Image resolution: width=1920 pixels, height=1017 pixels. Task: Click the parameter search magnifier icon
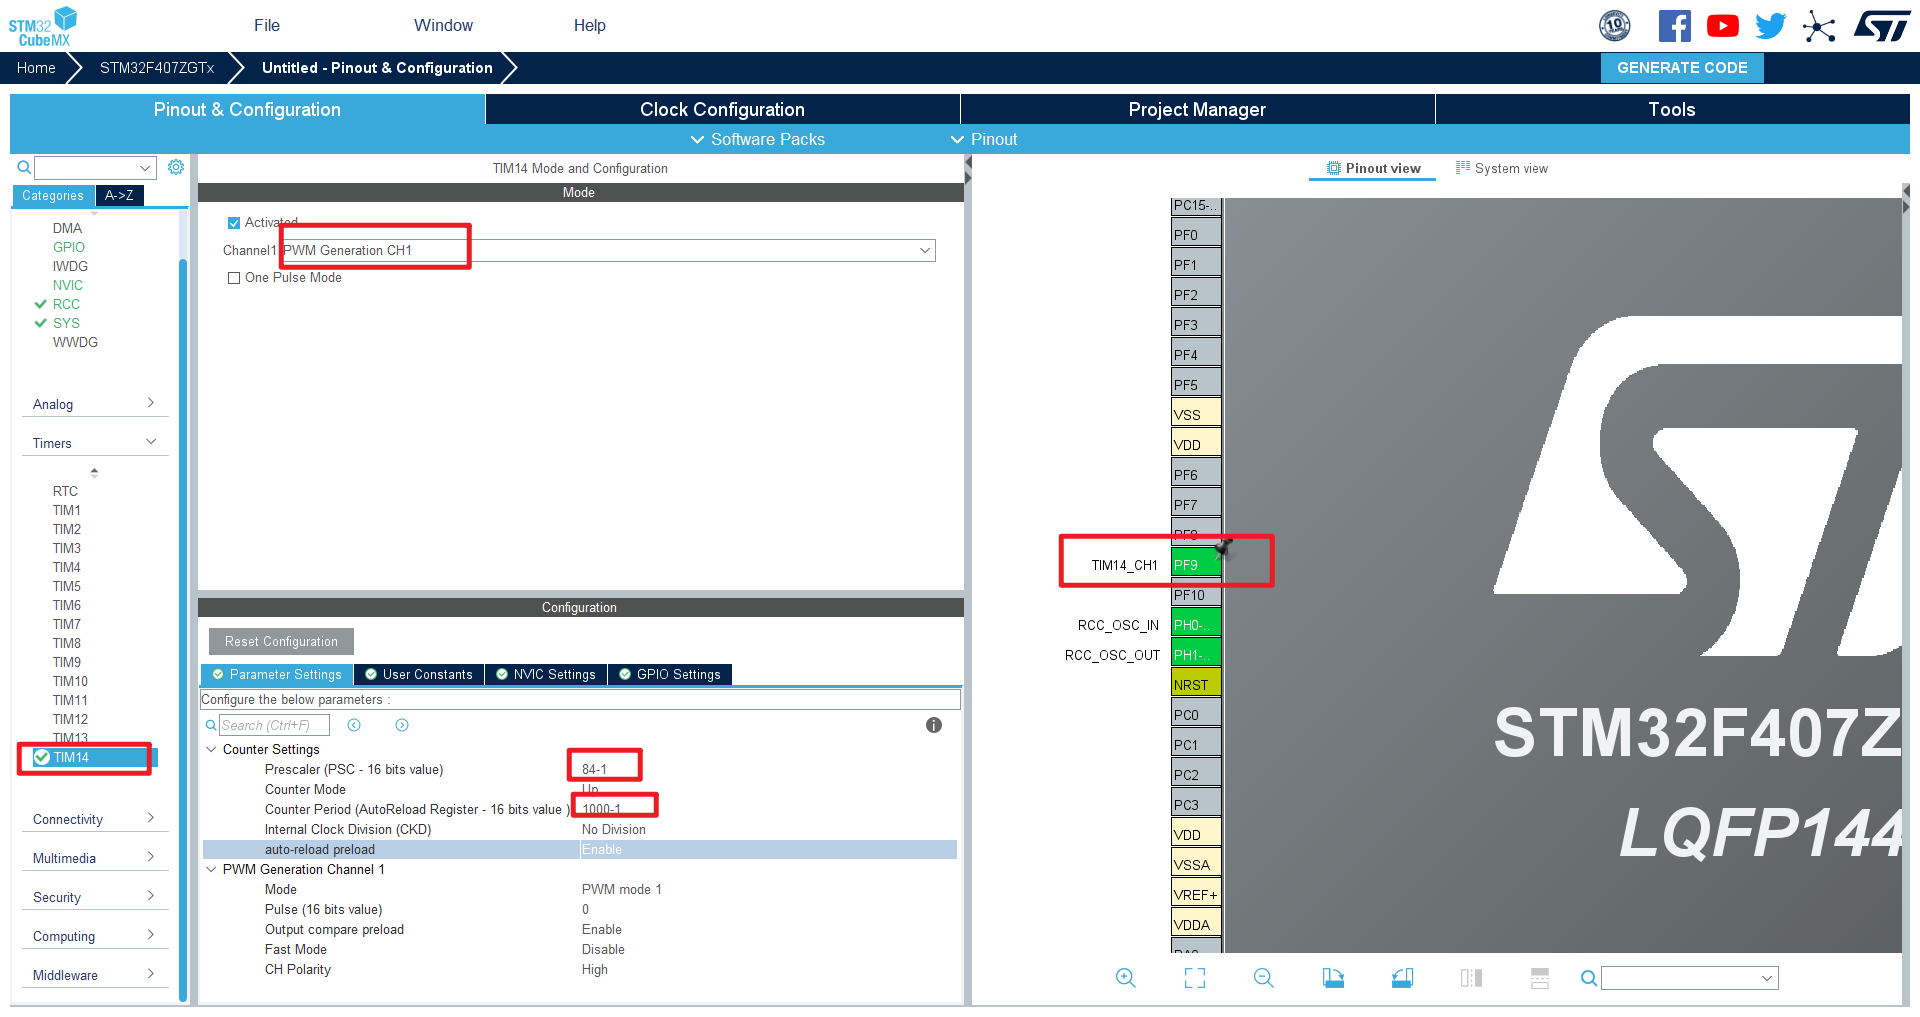pos(211,725)
